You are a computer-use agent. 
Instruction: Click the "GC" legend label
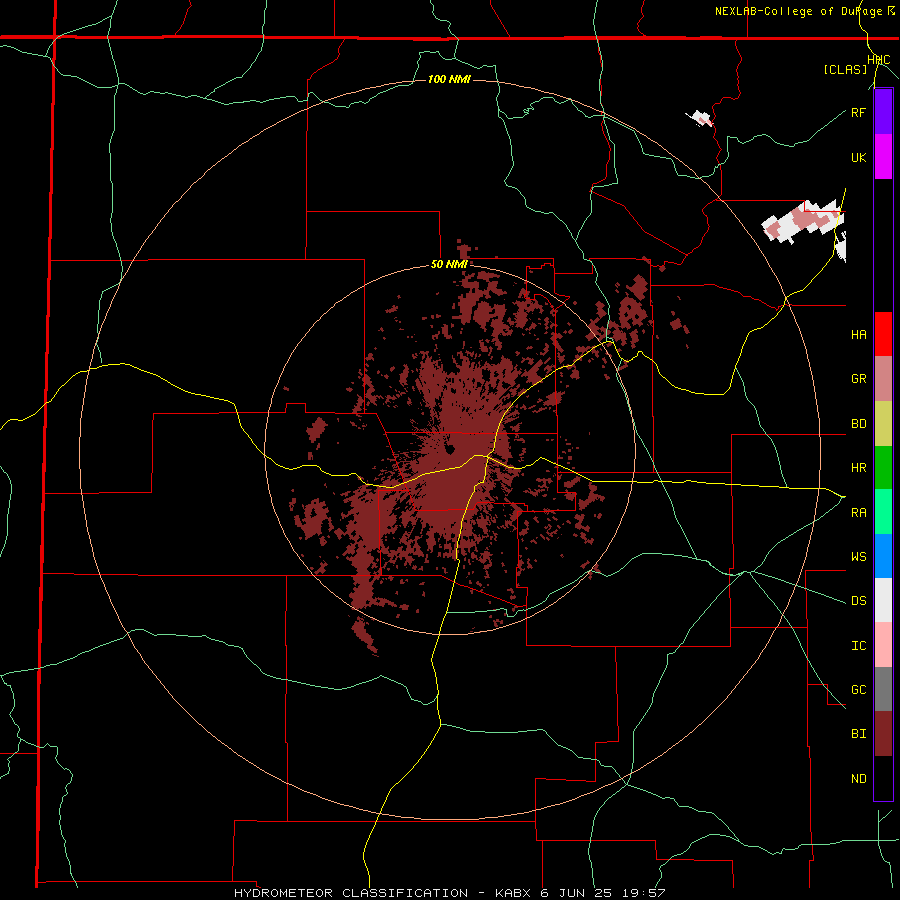(858, 689)
